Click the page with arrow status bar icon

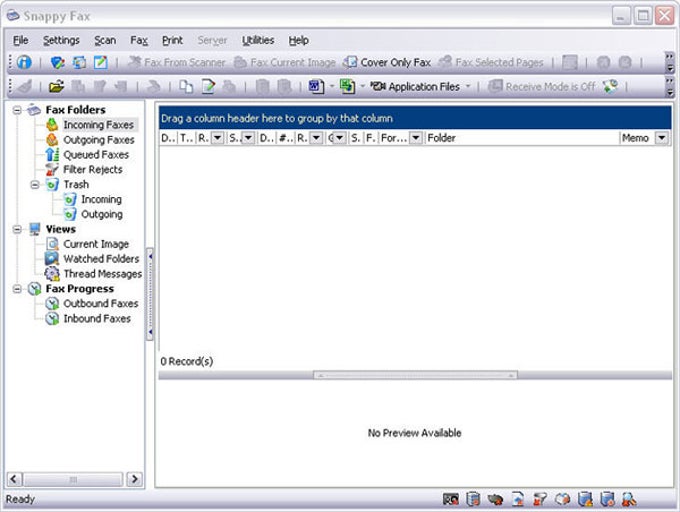(x=518, y=499)
